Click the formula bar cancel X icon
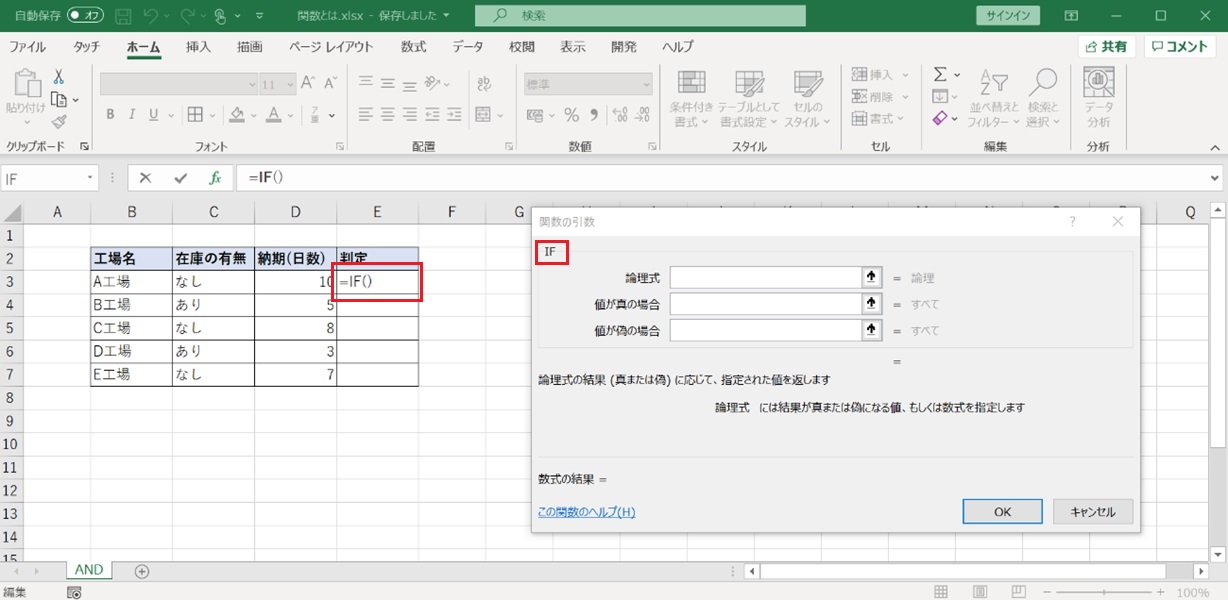The width and height of the screenshot is (1228, 604). (x=146, y=178)
